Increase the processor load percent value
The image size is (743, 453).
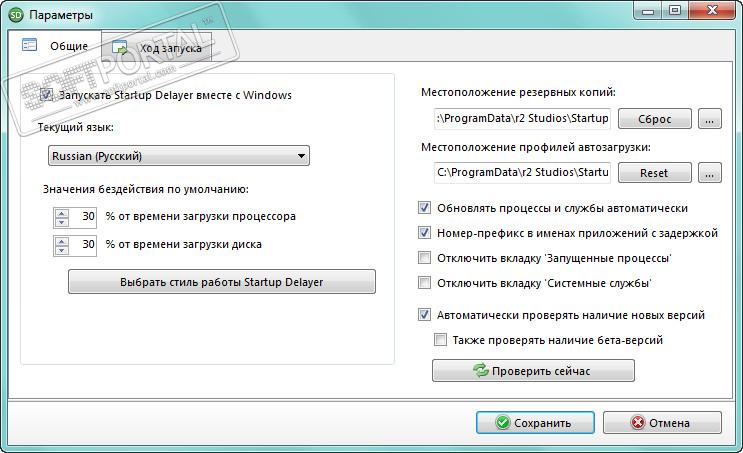click(x=62, y=213)
